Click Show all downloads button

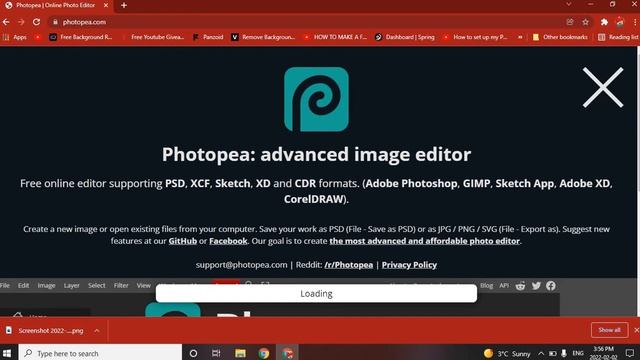point(609,330)
